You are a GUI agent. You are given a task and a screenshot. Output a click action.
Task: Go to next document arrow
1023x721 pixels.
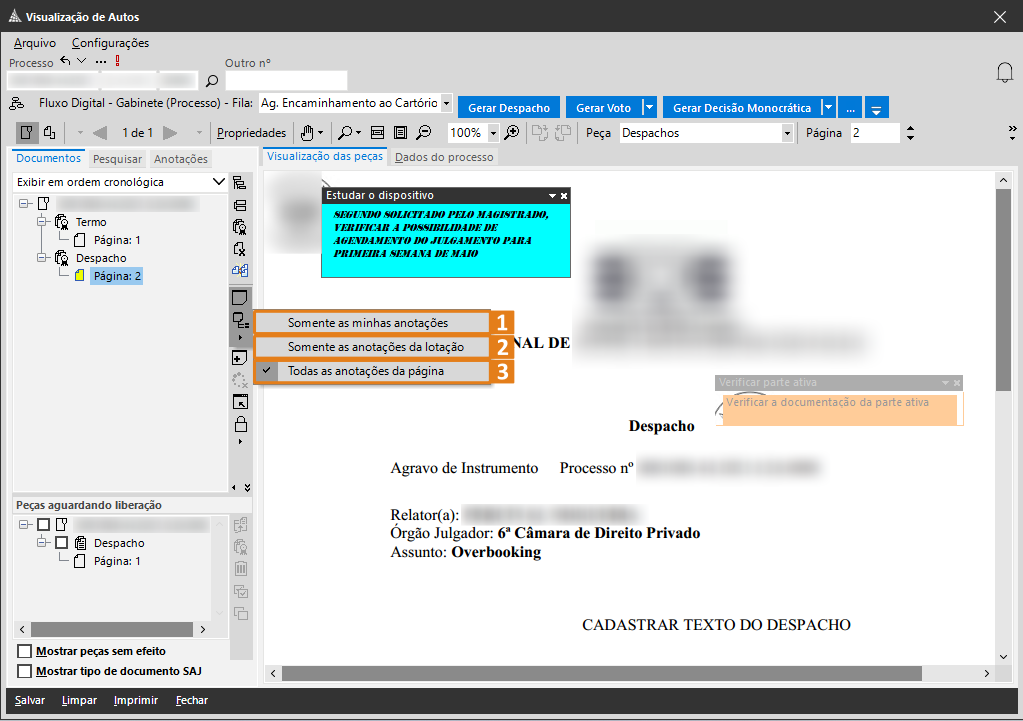(x=170, y=133)
